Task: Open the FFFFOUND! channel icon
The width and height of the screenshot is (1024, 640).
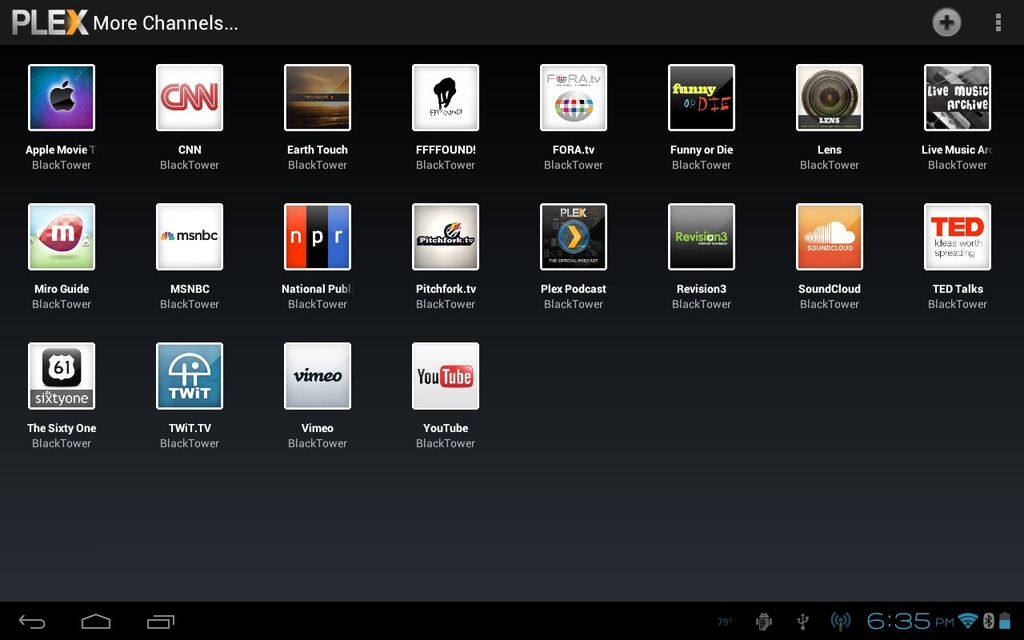Action: (x=445, y=97)
